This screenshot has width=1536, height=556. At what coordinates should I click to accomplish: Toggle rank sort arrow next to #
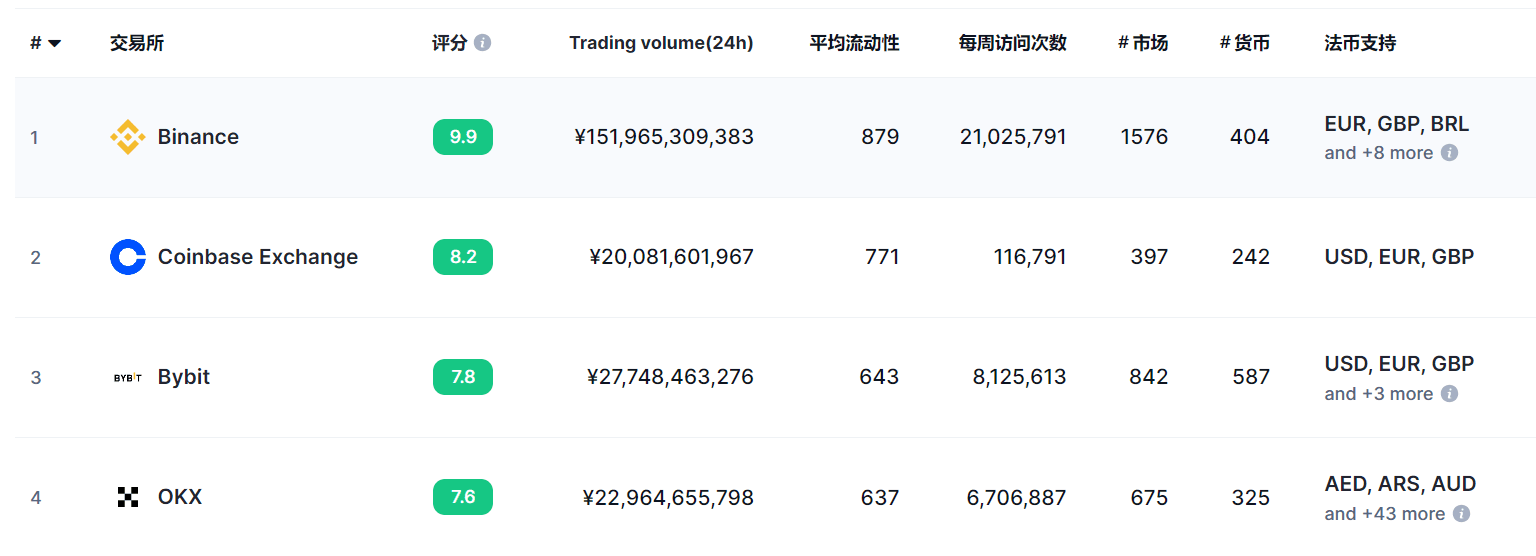(54, 43)
